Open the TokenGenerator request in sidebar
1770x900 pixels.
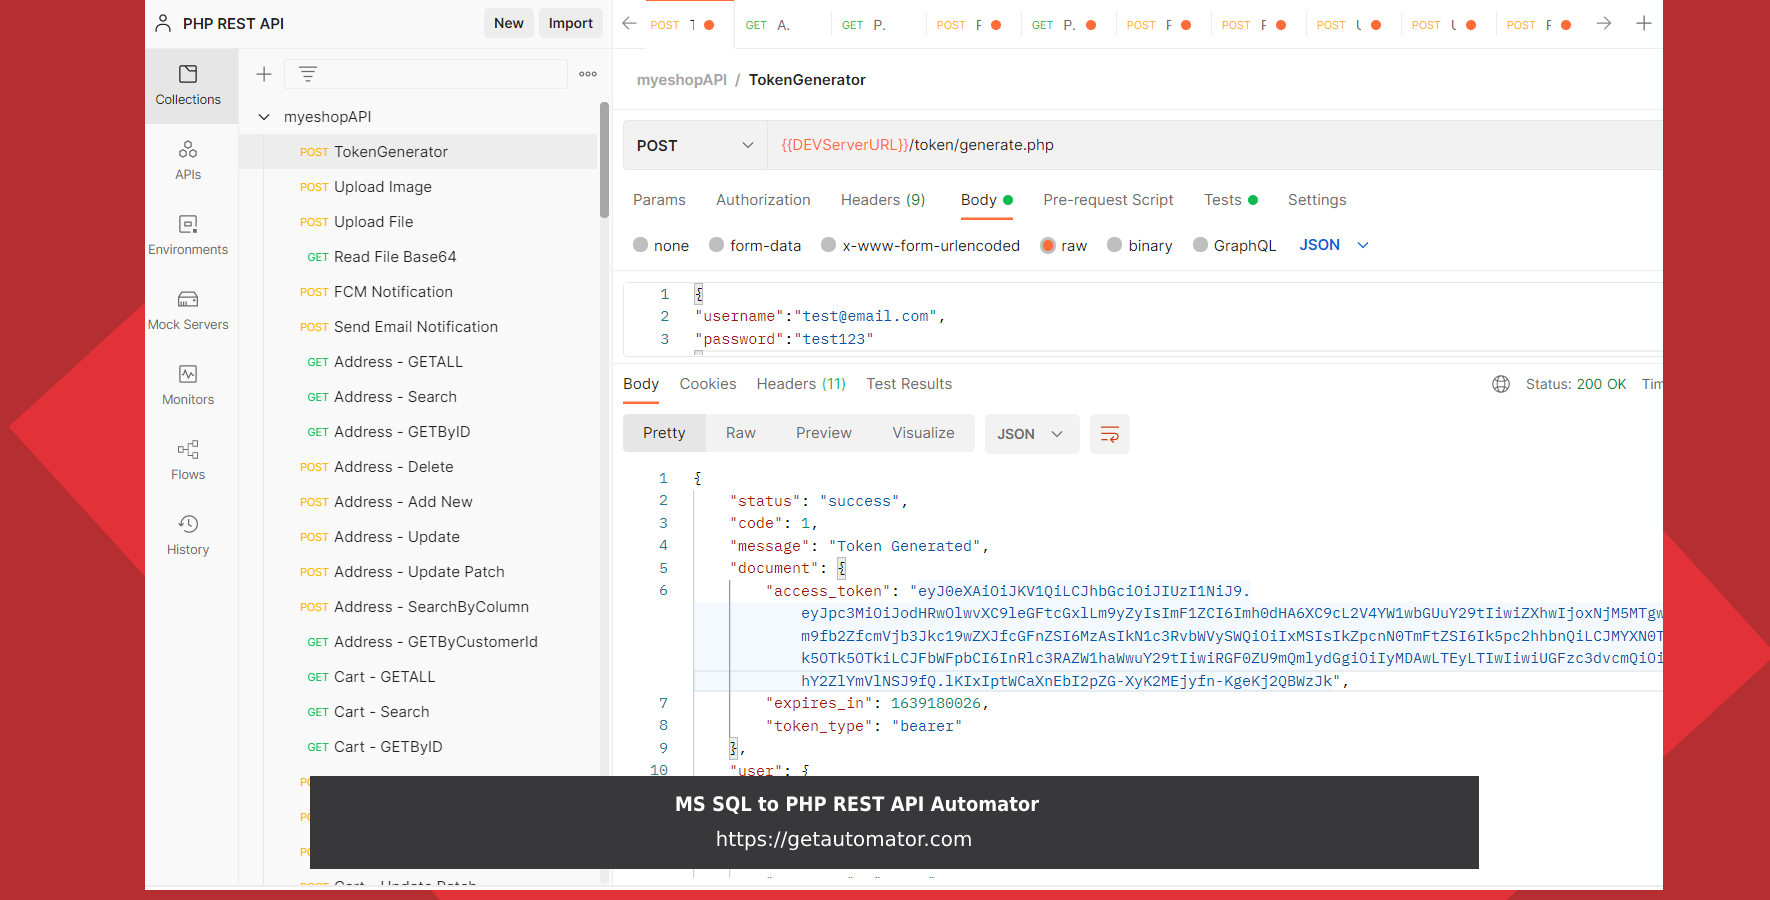click(418, 152)
